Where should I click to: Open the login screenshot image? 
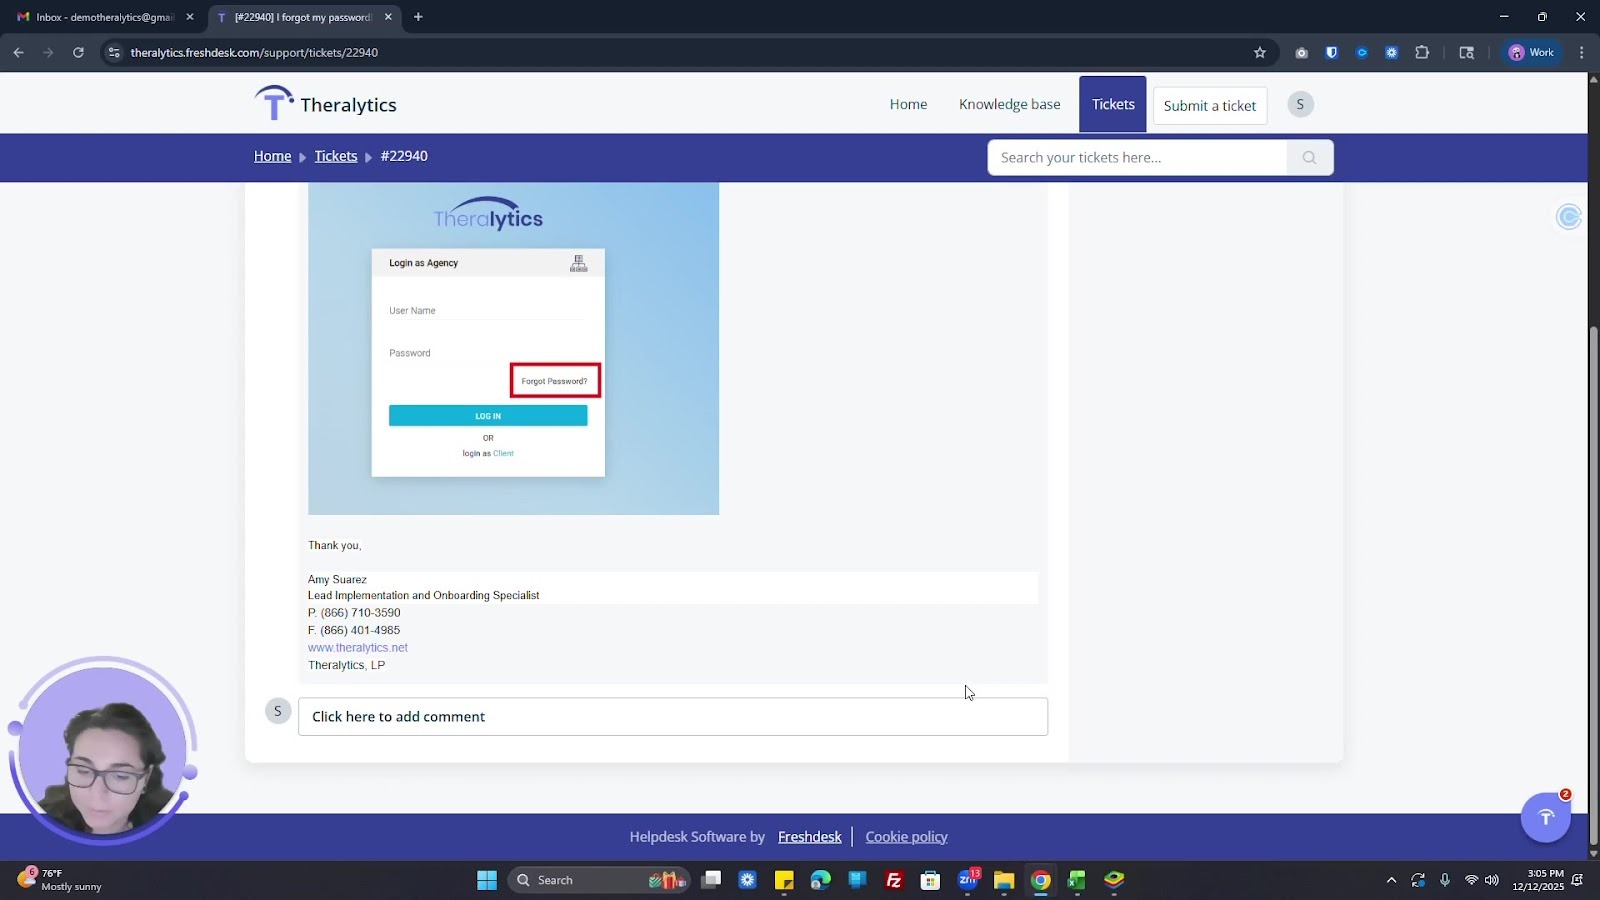pos(513,348)
